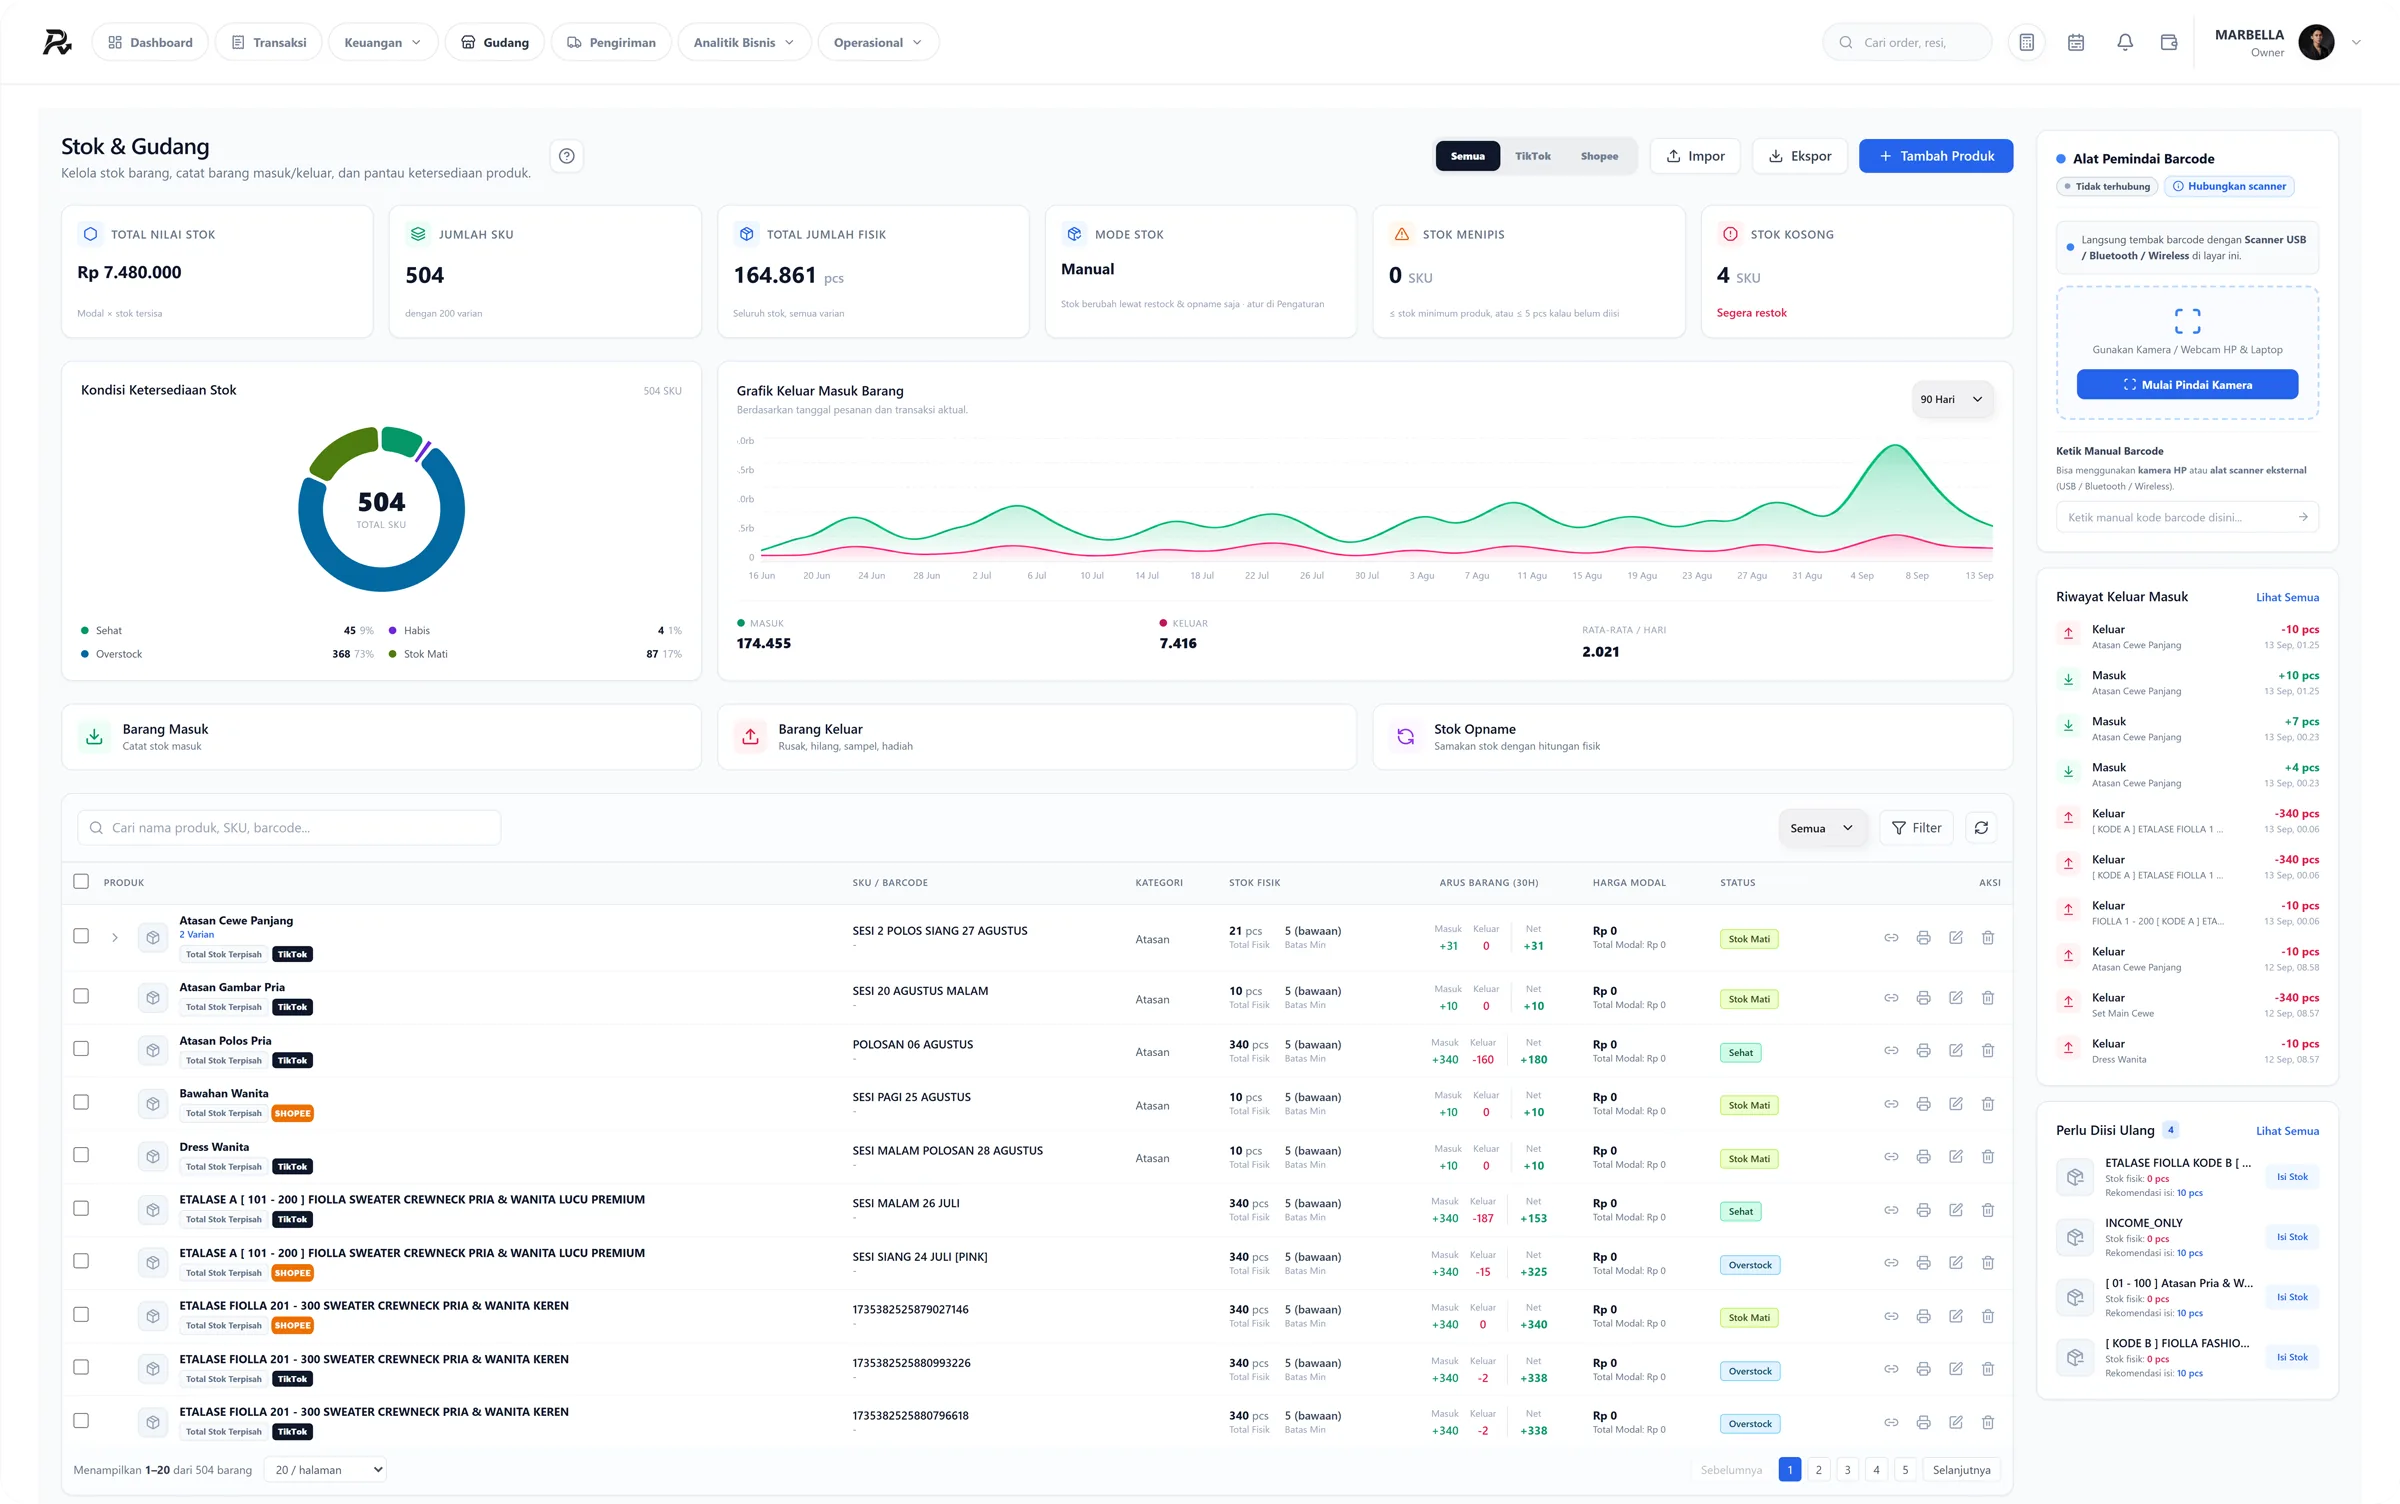Edit the Atasan Polos Pria product row
Screen dimensions: 2400x1504
[1956, 1050]
